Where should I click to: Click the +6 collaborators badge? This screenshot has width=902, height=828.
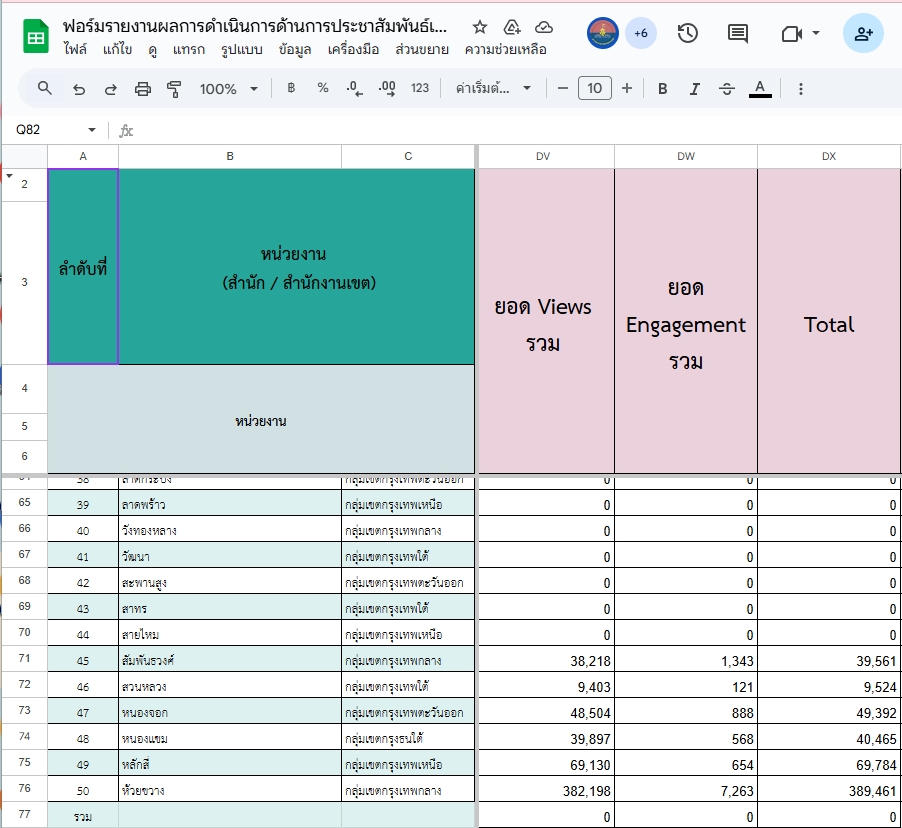tap(641, 33)
